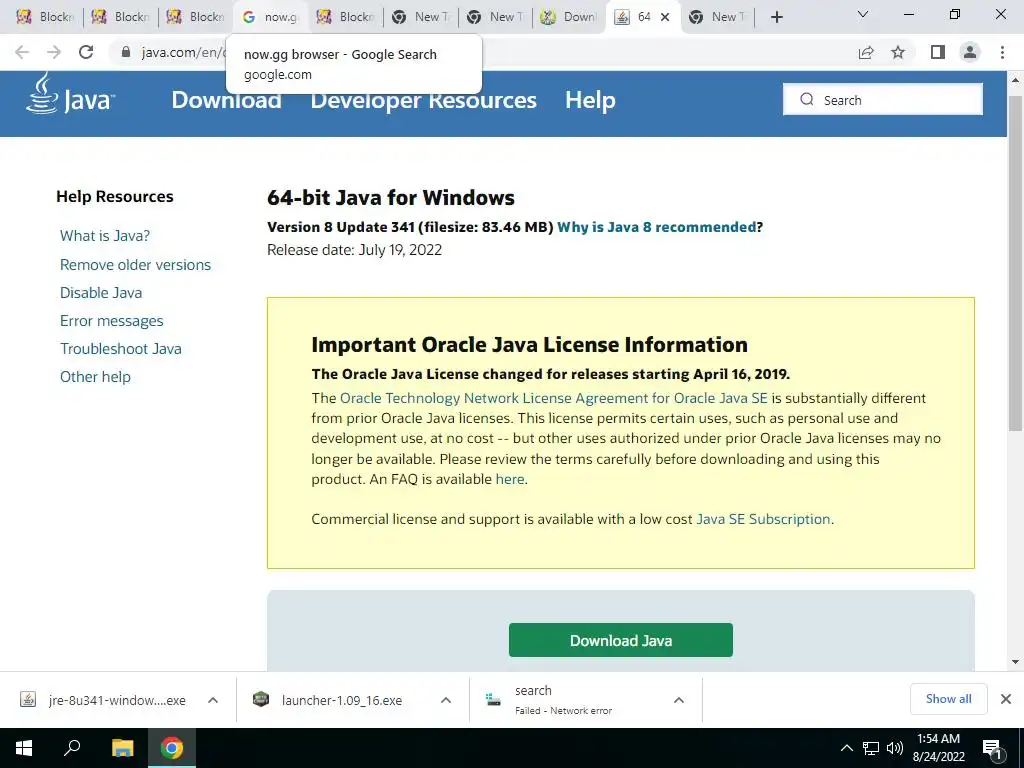Close the 64-bit Java tab
This screenshot has width=1024, height=768.
point(665,17)
